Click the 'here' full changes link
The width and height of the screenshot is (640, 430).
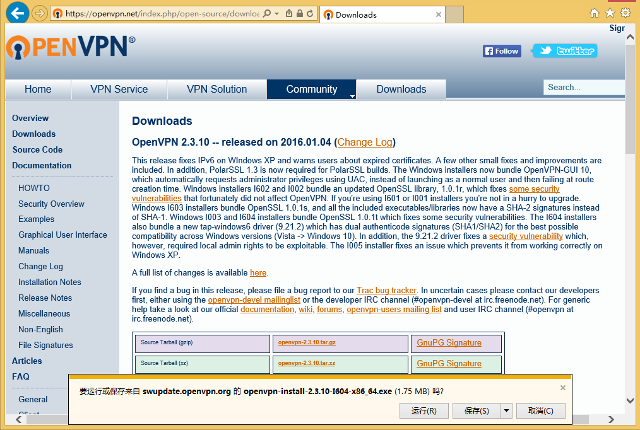click(258, 273)
